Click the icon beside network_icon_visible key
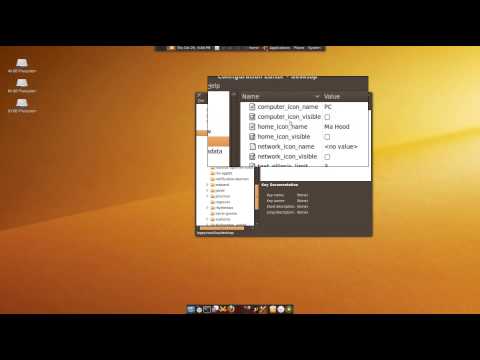Screen dimensions: 480x360 (x=252, y=156)
